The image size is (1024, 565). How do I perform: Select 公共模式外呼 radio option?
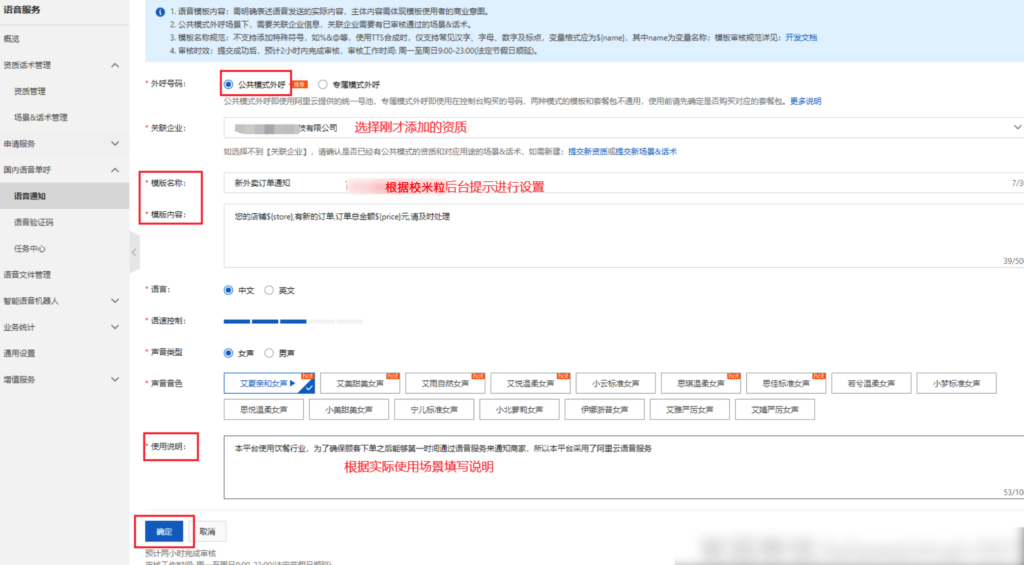(x=228, y=84)
